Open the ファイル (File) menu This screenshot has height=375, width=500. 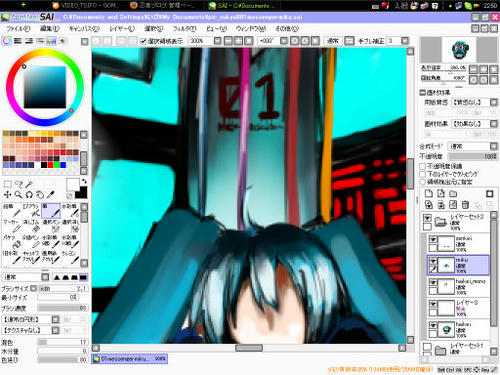pyautogui.click(x=18, y=29)
